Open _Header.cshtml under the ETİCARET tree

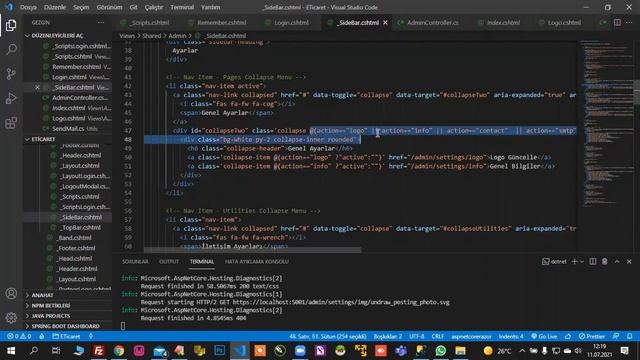pos(81,155)
